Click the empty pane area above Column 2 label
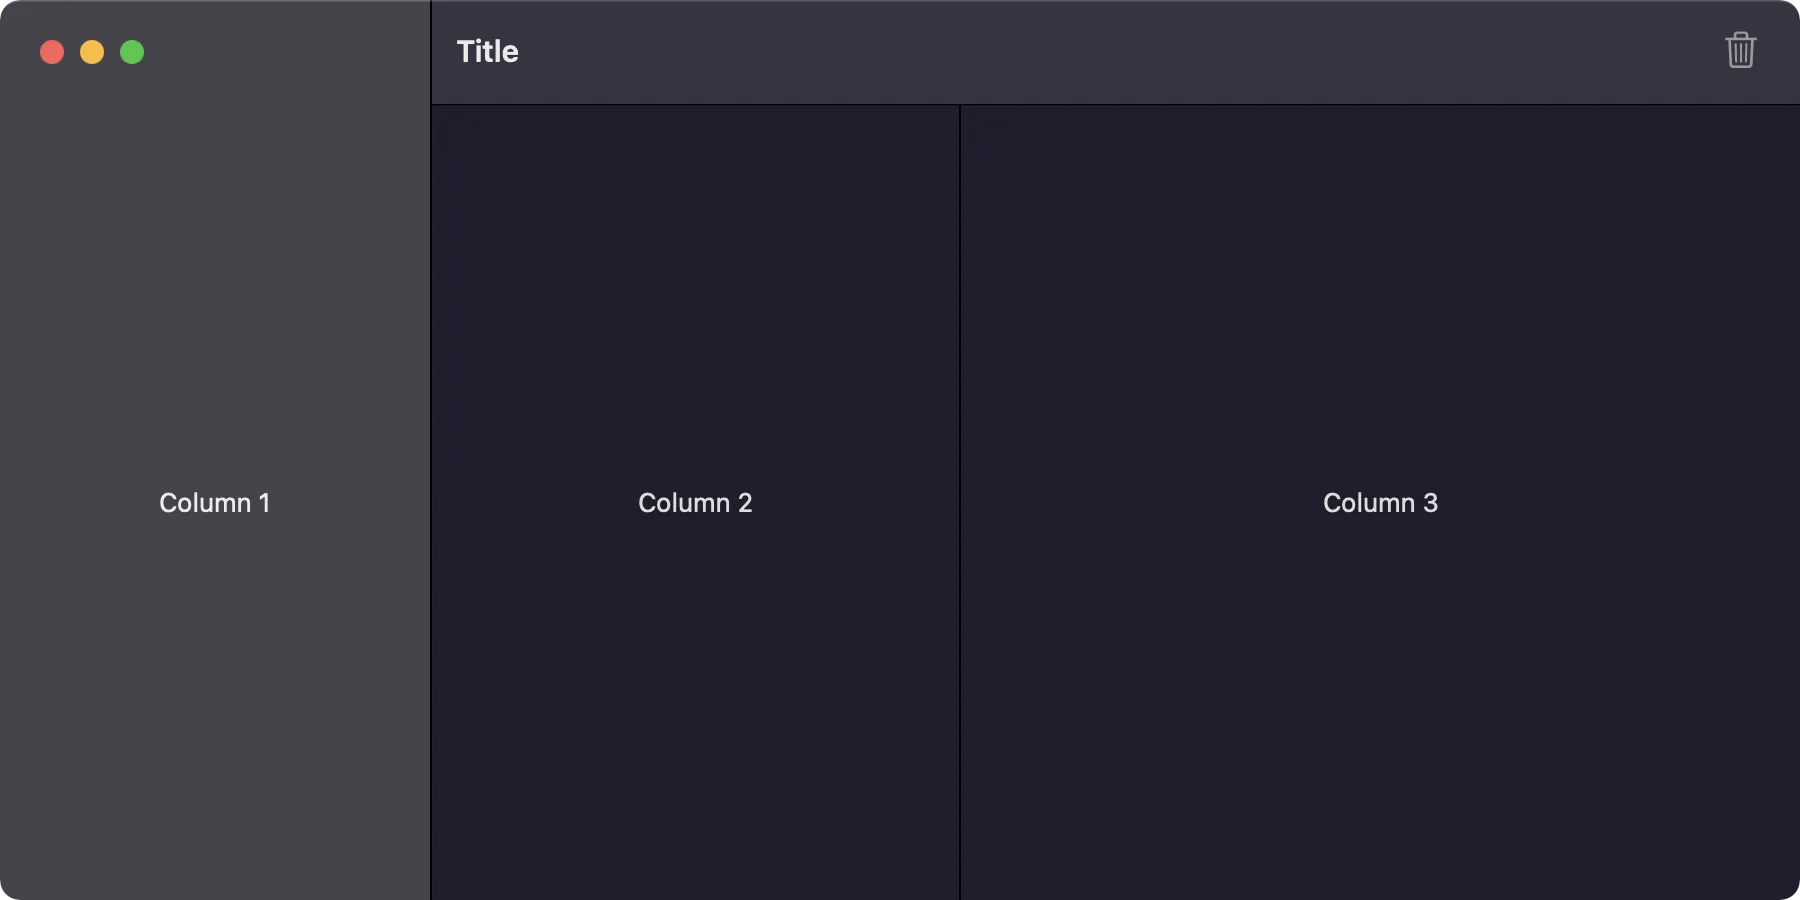The image size is (1800, 900). tap(695, 280)
